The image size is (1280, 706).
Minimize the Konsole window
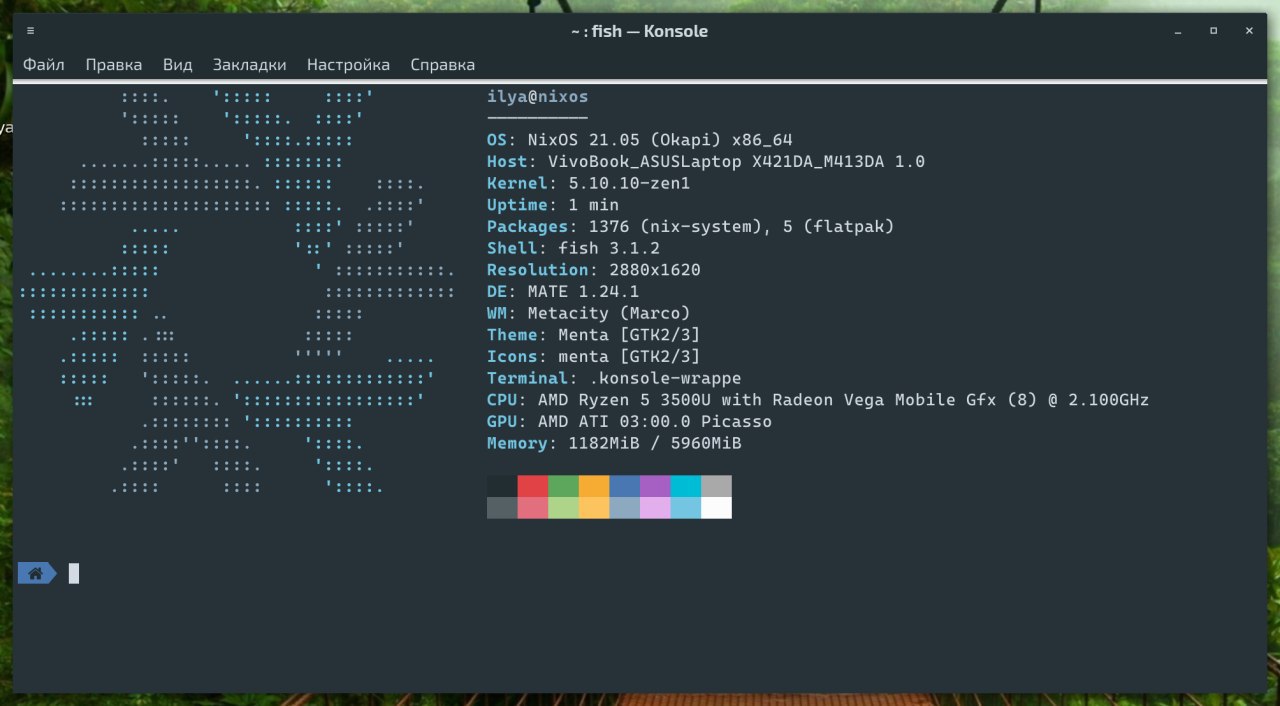1177,31
